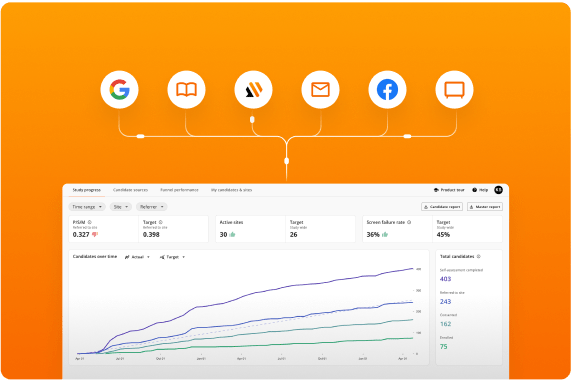Click the Master report button
The width and height of the screenshot is (571, 380).
coord(485,207)
